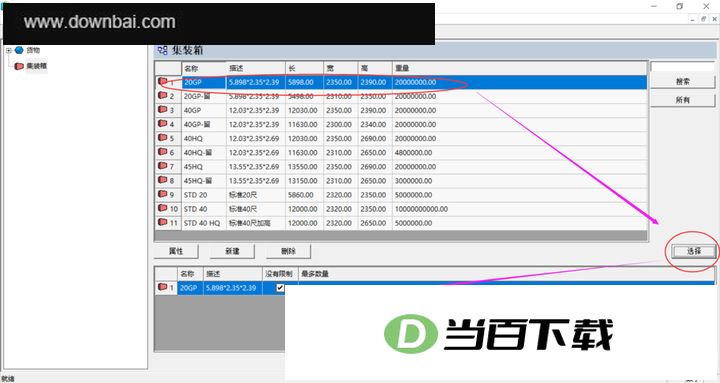Click the 没有限制 column header in lower table

point(280,274)
